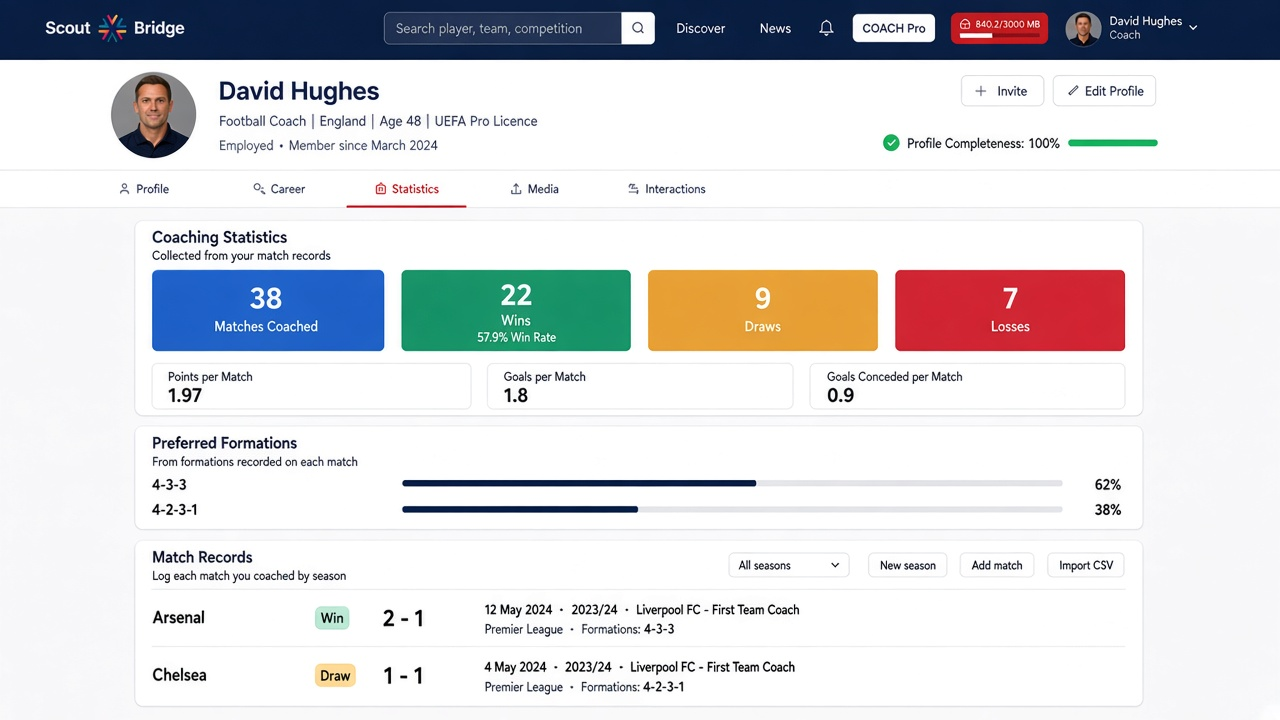Click the Invite button

coord(1002,91)
